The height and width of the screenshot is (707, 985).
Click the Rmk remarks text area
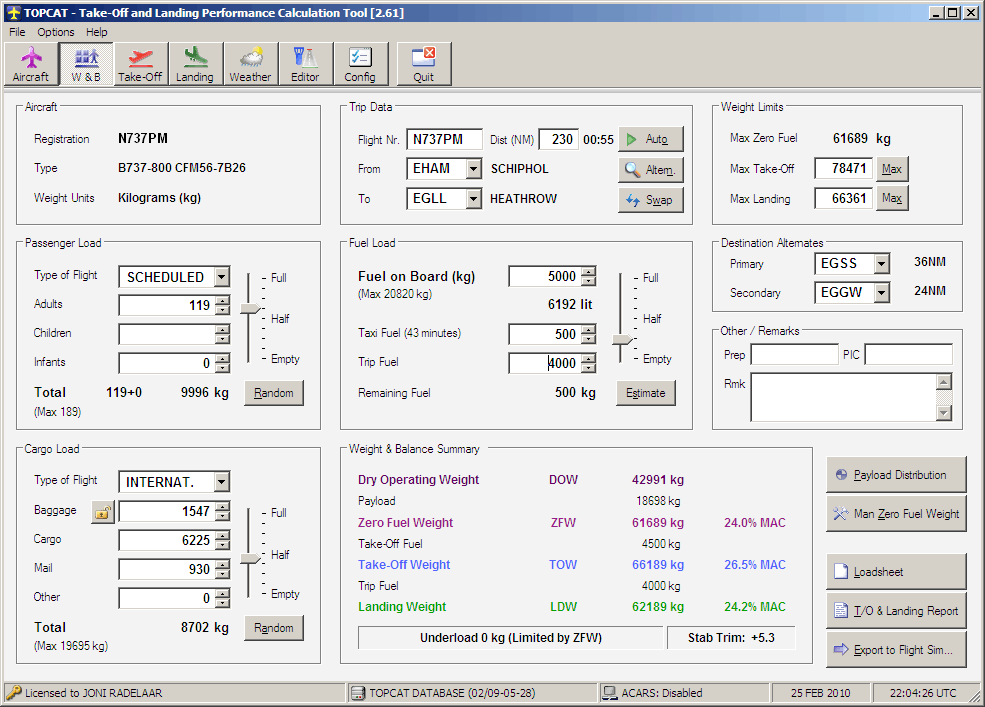(x=842, y=397)
